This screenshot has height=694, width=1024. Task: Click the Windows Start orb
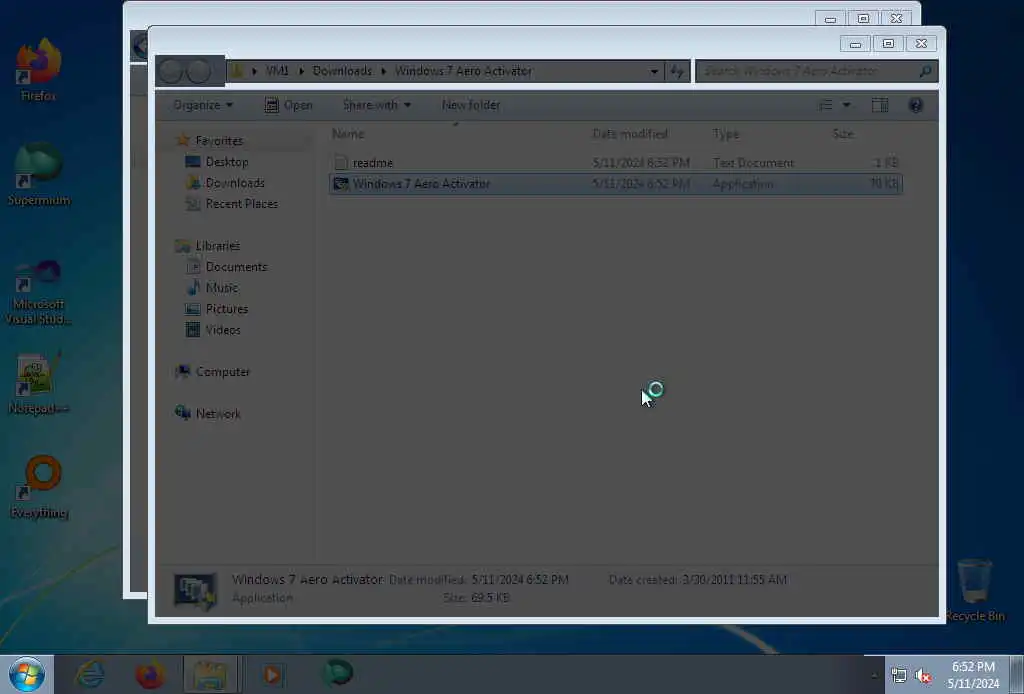(27, 674)
